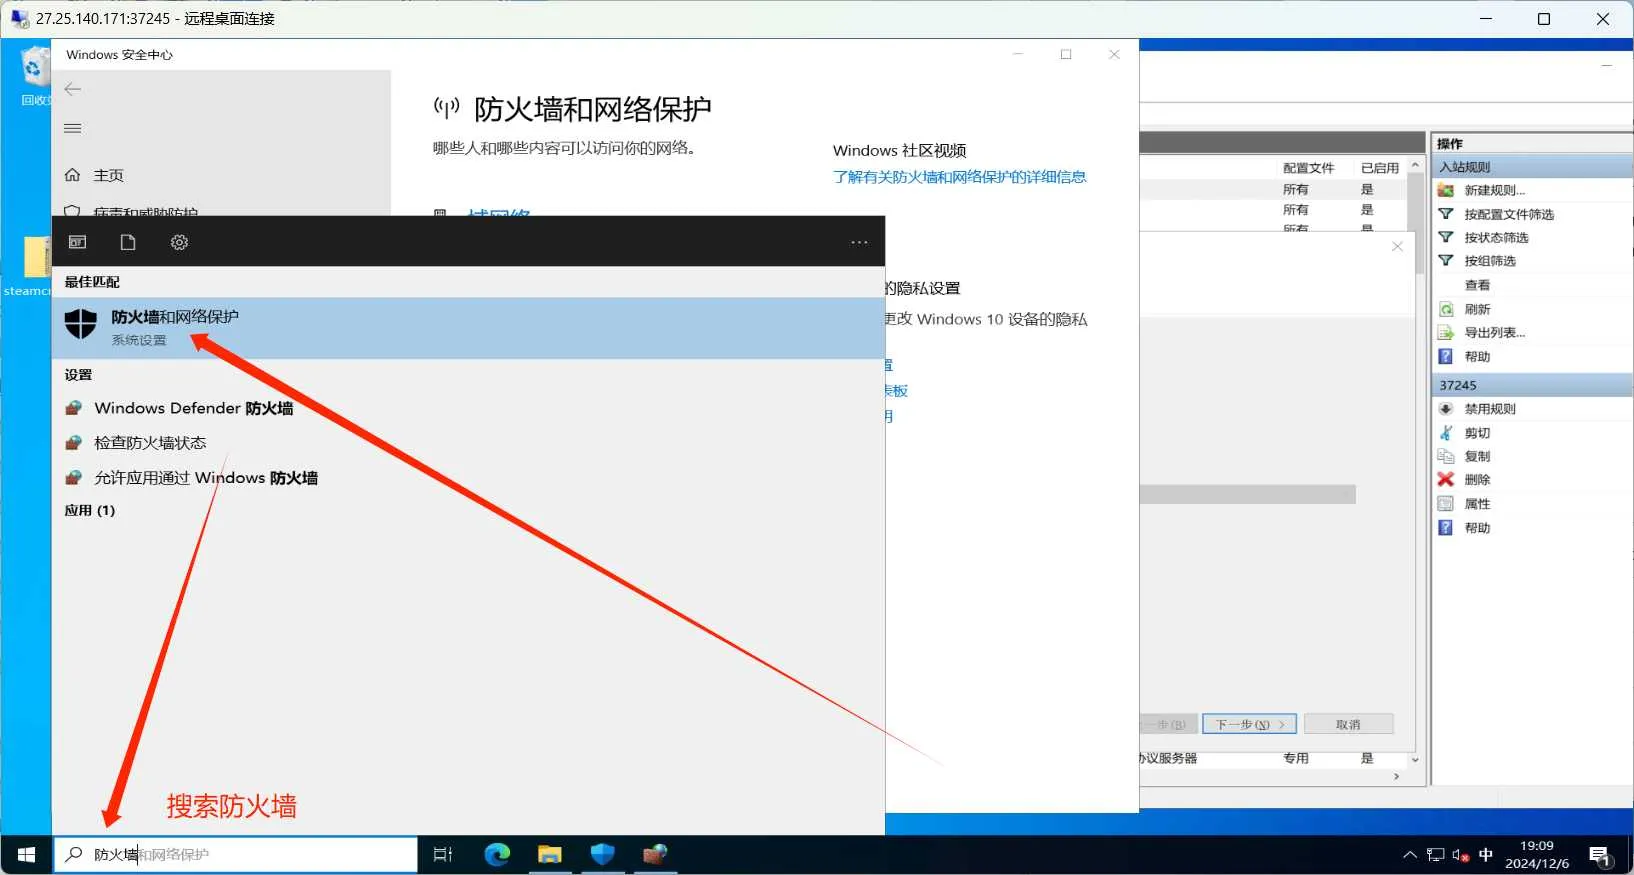
Task: Select the 37245 actions section header
Action: click(x=1532, y=385)
